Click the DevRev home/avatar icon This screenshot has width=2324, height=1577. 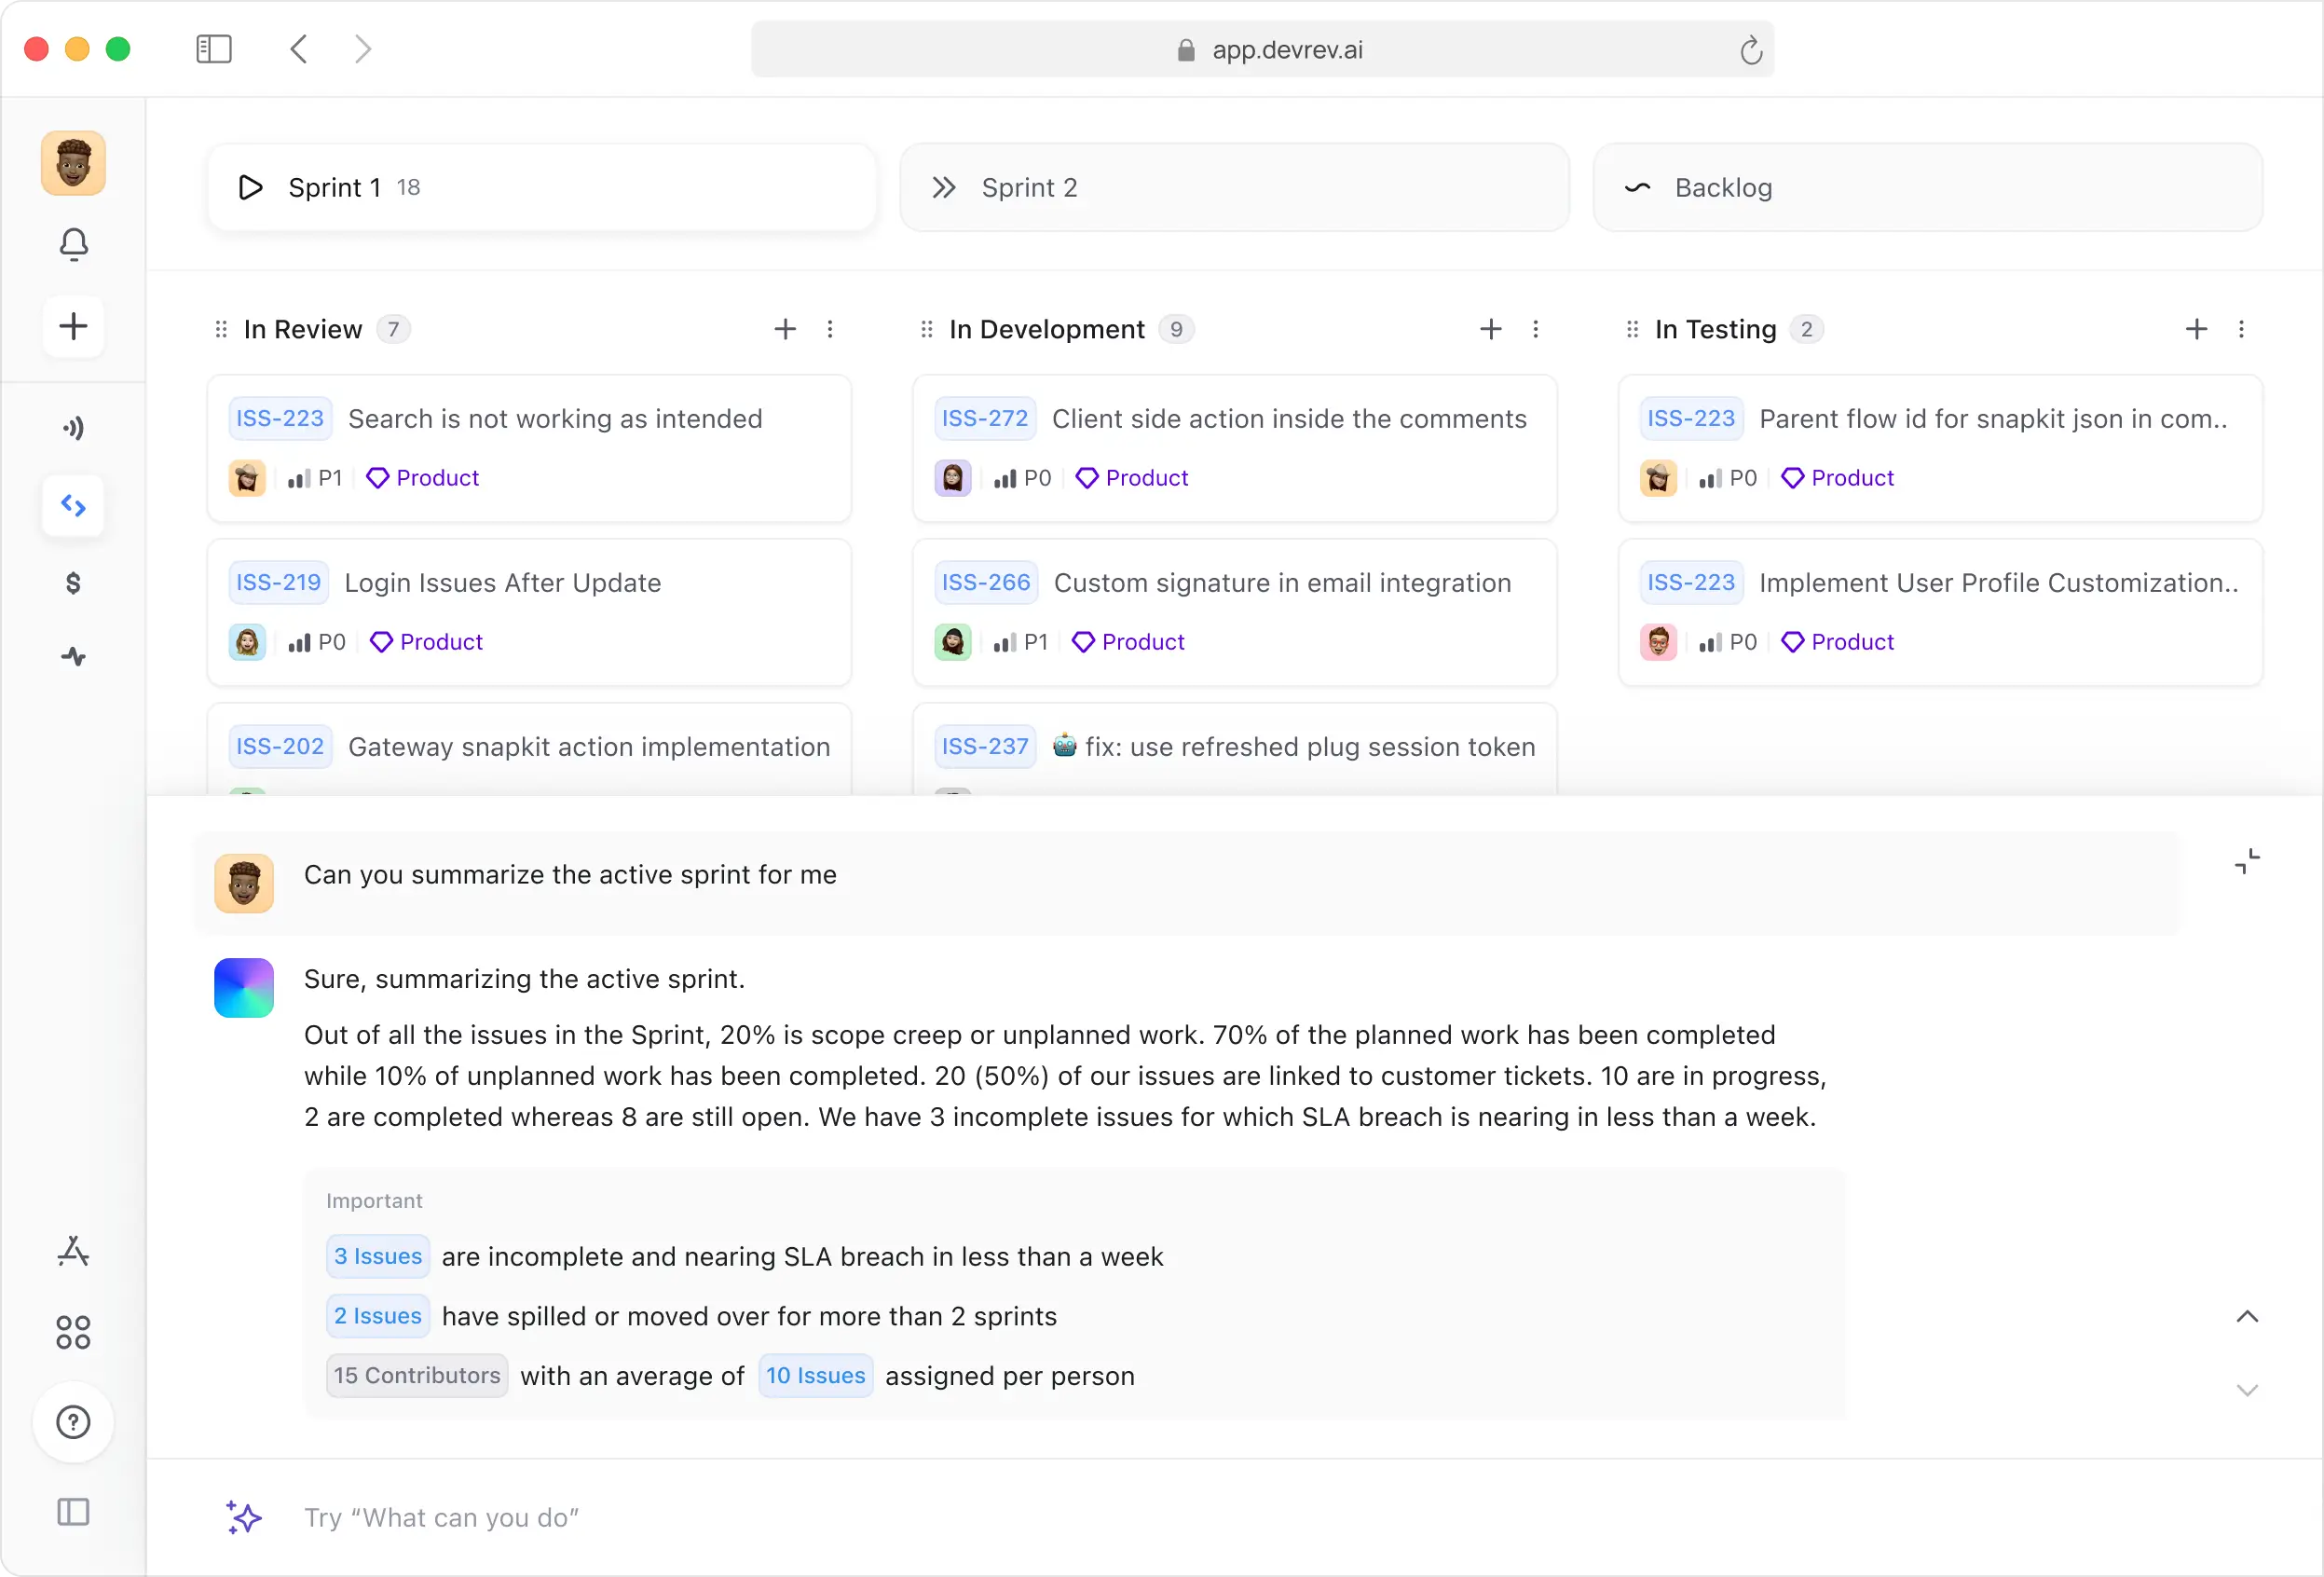coord(74,160)
